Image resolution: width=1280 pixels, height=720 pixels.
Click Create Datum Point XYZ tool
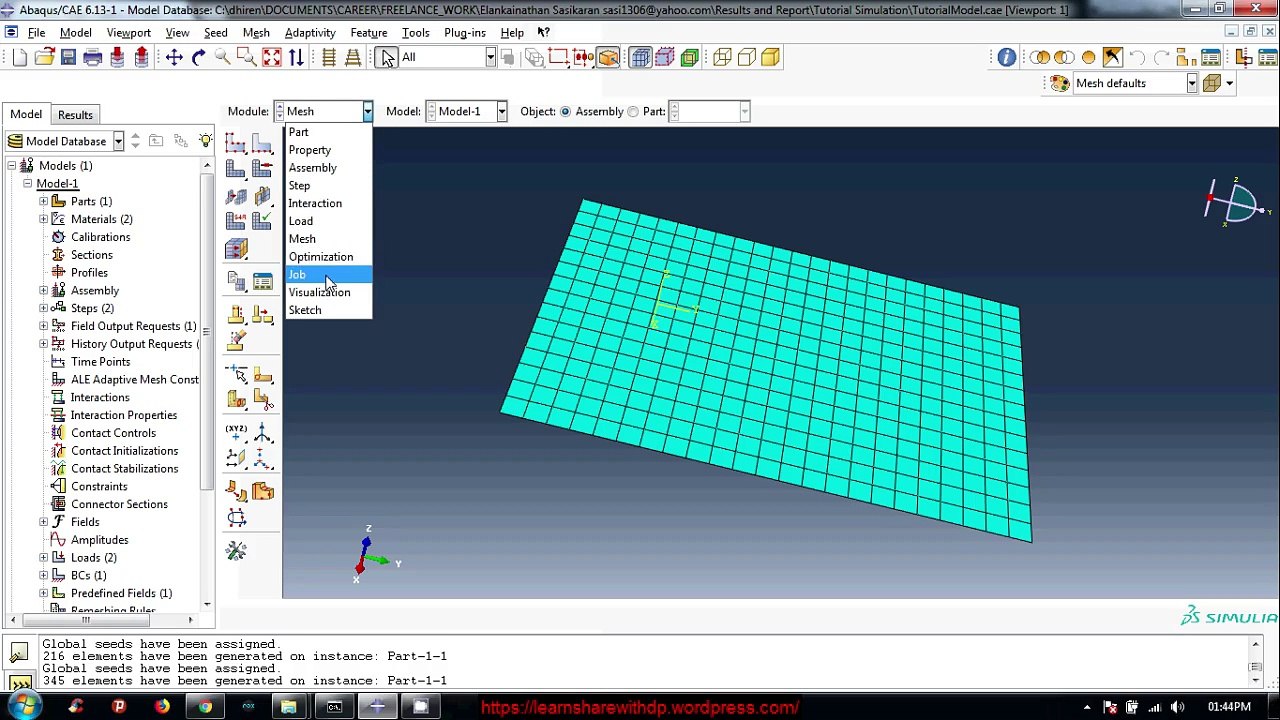click(x=236, y=433)
